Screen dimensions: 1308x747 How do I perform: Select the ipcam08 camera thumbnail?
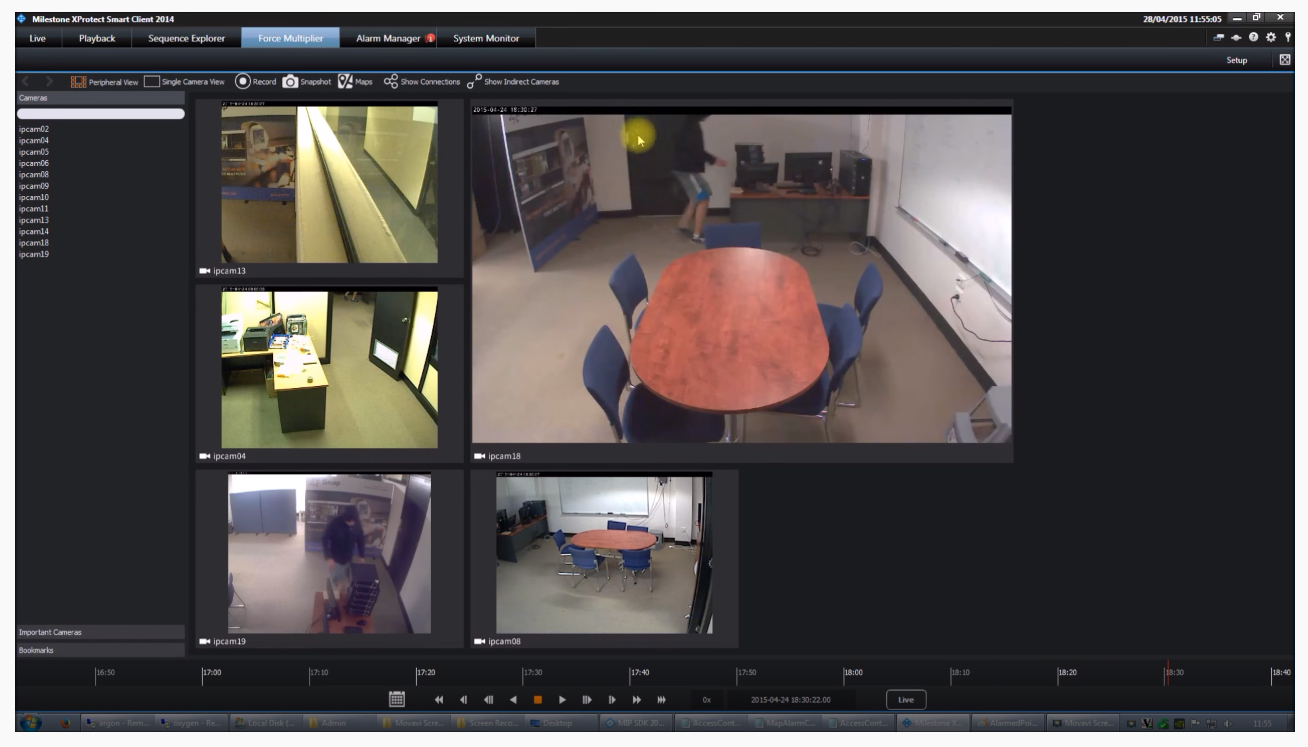[x=604, y=552]
